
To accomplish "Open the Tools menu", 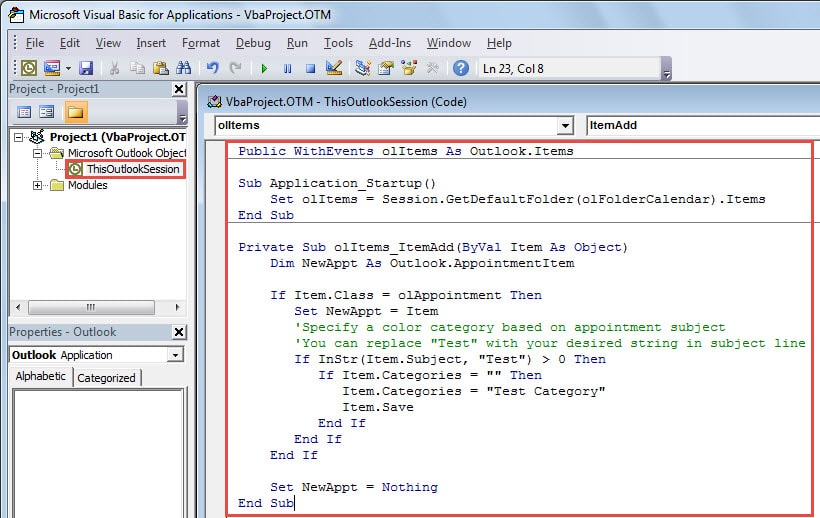I will point(338,43).
